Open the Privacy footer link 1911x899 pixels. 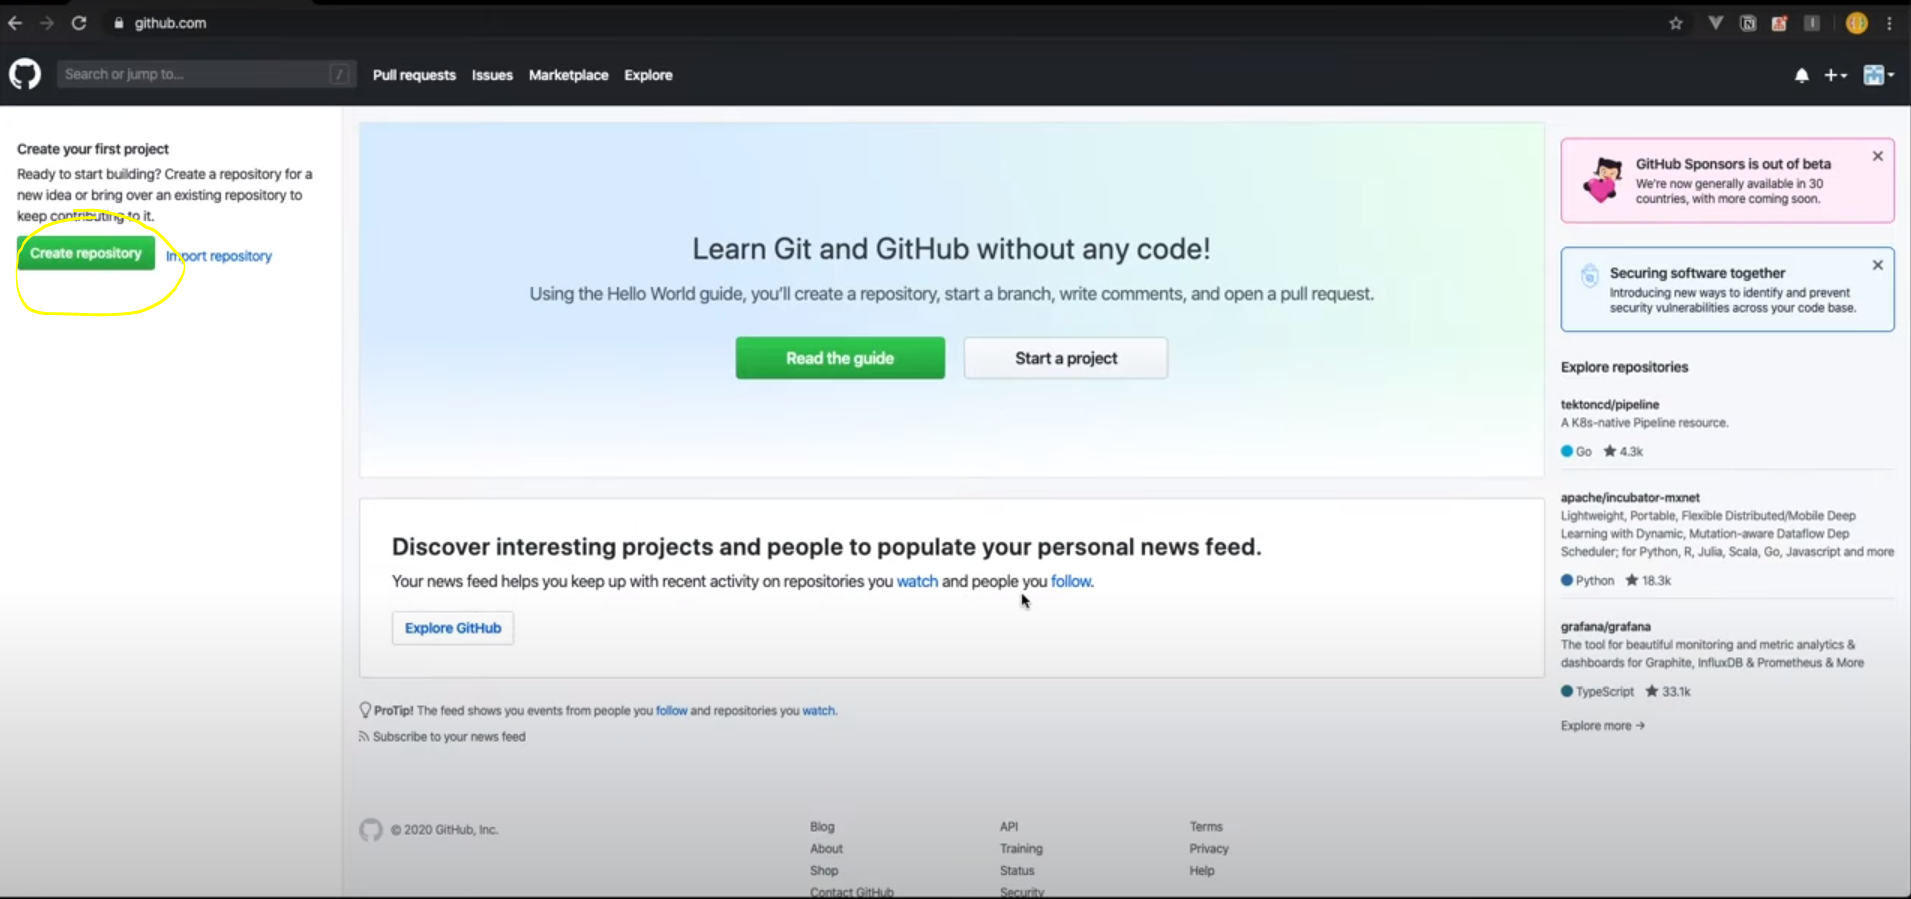(1209, 849)
